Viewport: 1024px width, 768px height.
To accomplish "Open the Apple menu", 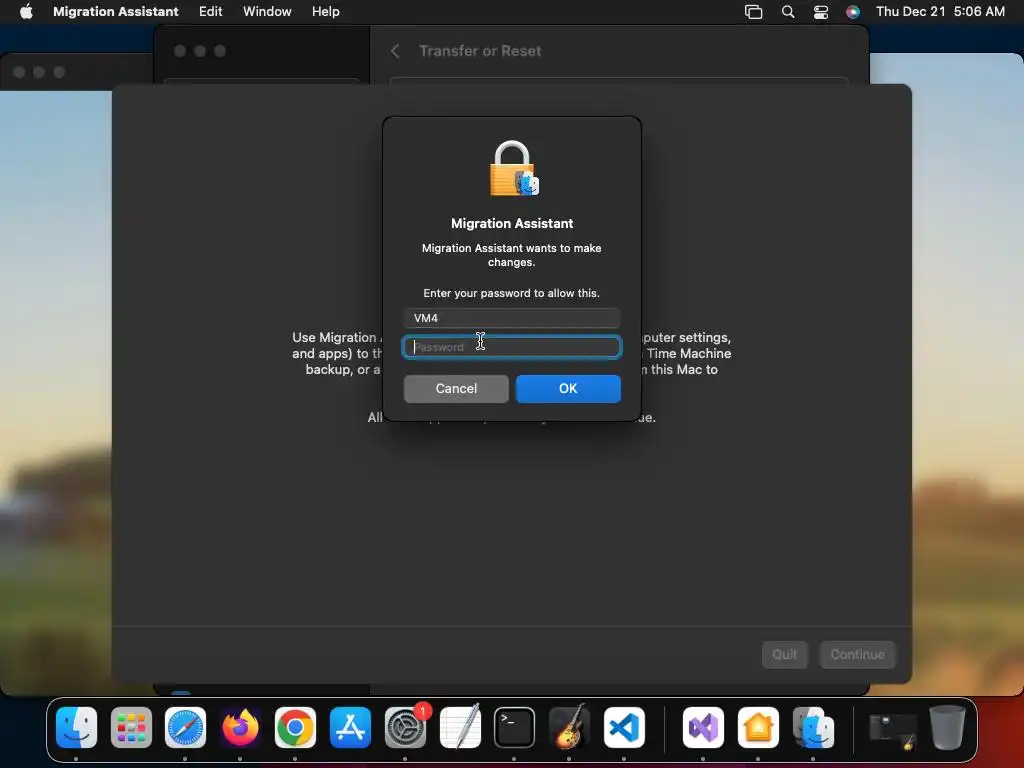I will coord(26,11).
